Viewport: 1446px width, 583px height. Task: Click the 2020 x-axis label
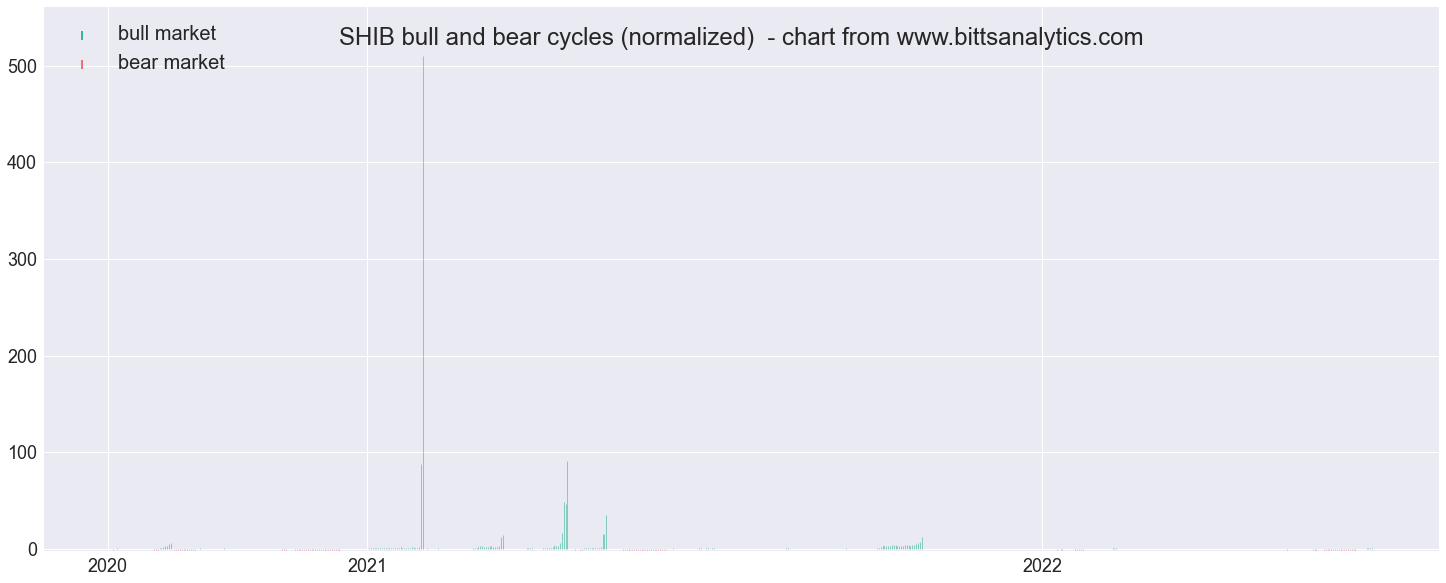point(107,566)
